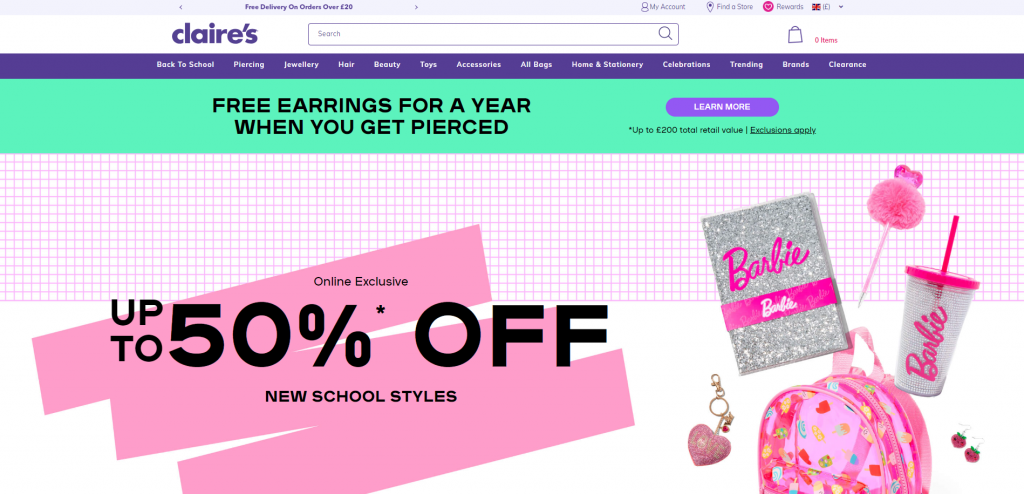Click the My Account person icon
The height and width of the screenshot is (494, 1024).
click(645, 7)
